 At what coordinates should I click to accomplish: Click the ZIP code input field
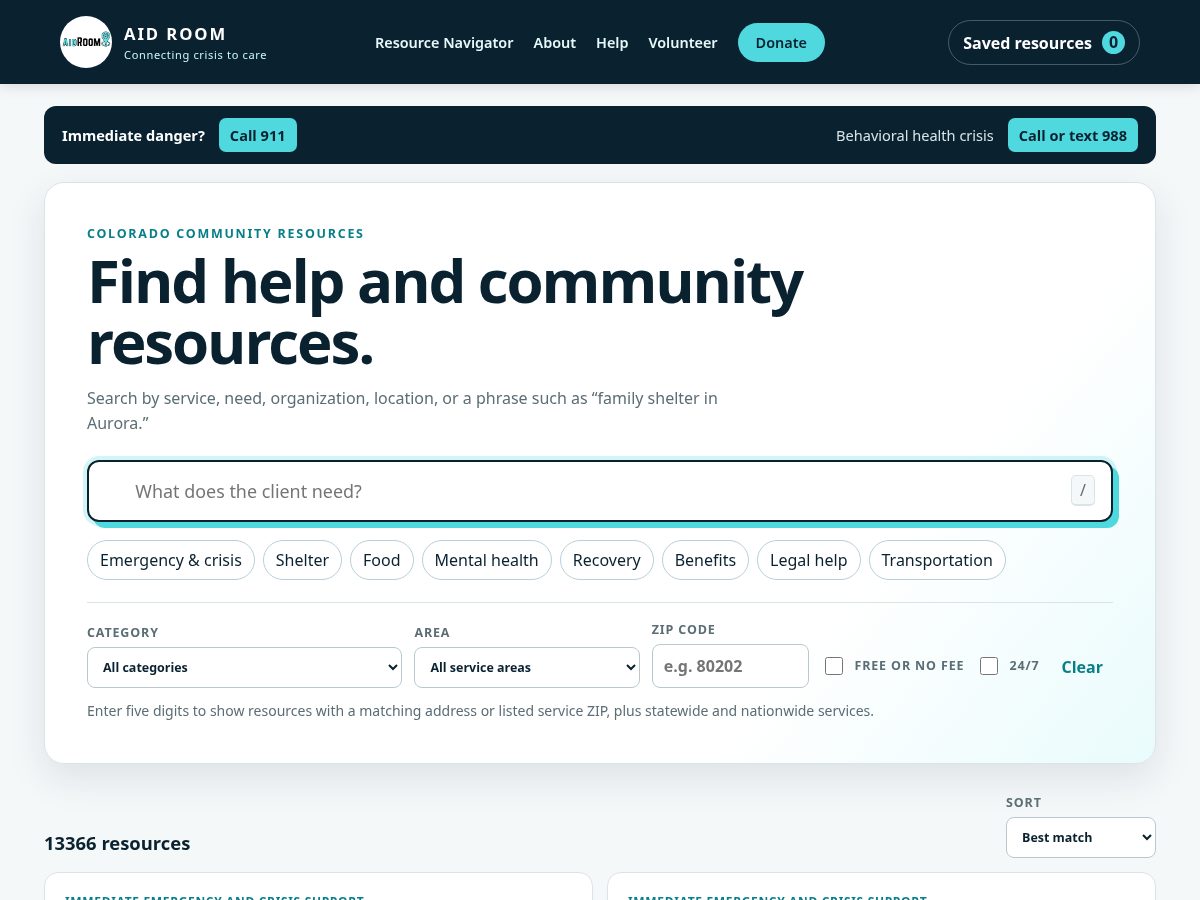point(730,666)
